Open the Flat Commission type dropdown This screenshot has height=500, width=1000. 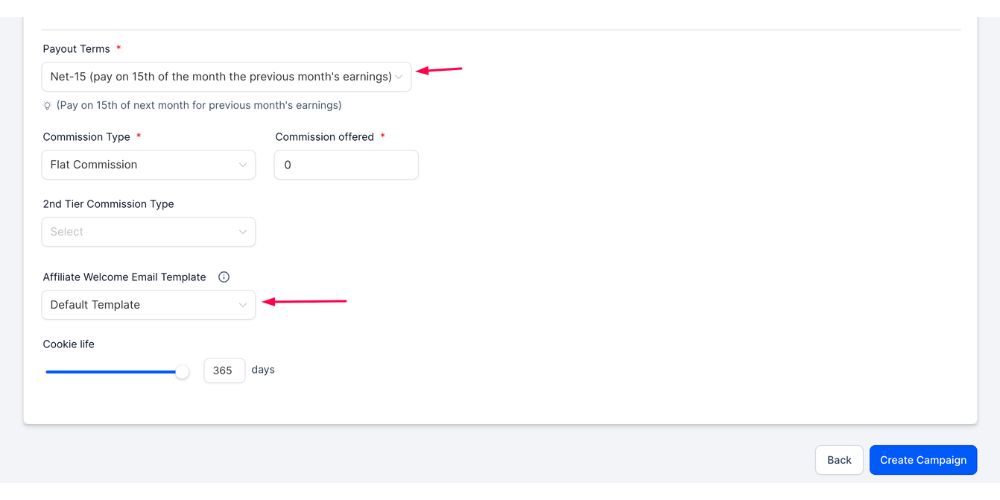(x=149, y=165)
